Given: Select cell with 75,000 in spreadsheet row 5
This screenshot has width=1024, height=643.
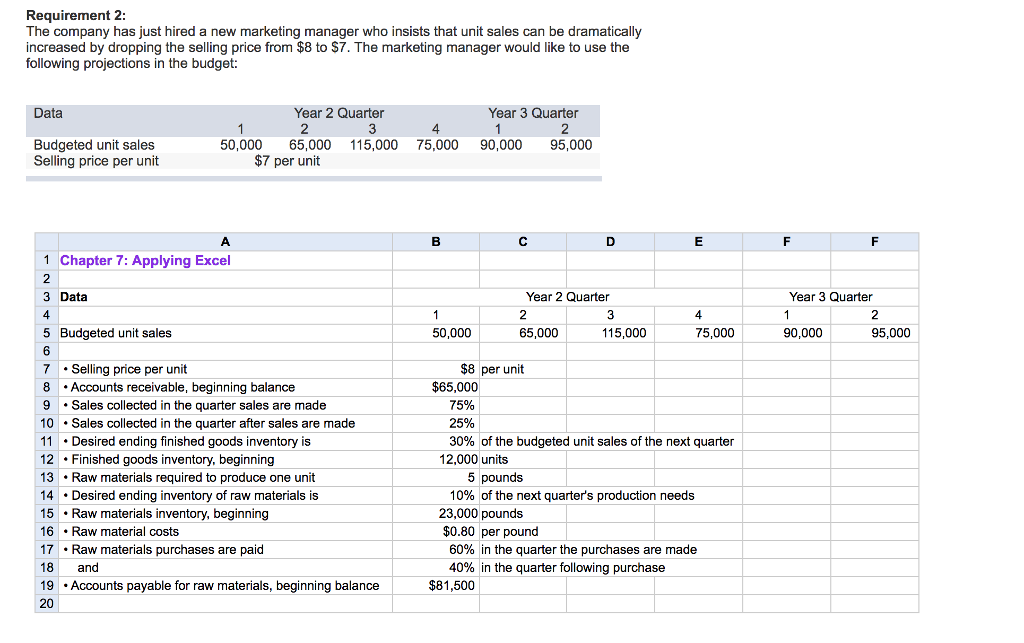Looking at the screenshot, I should [699, 333].
